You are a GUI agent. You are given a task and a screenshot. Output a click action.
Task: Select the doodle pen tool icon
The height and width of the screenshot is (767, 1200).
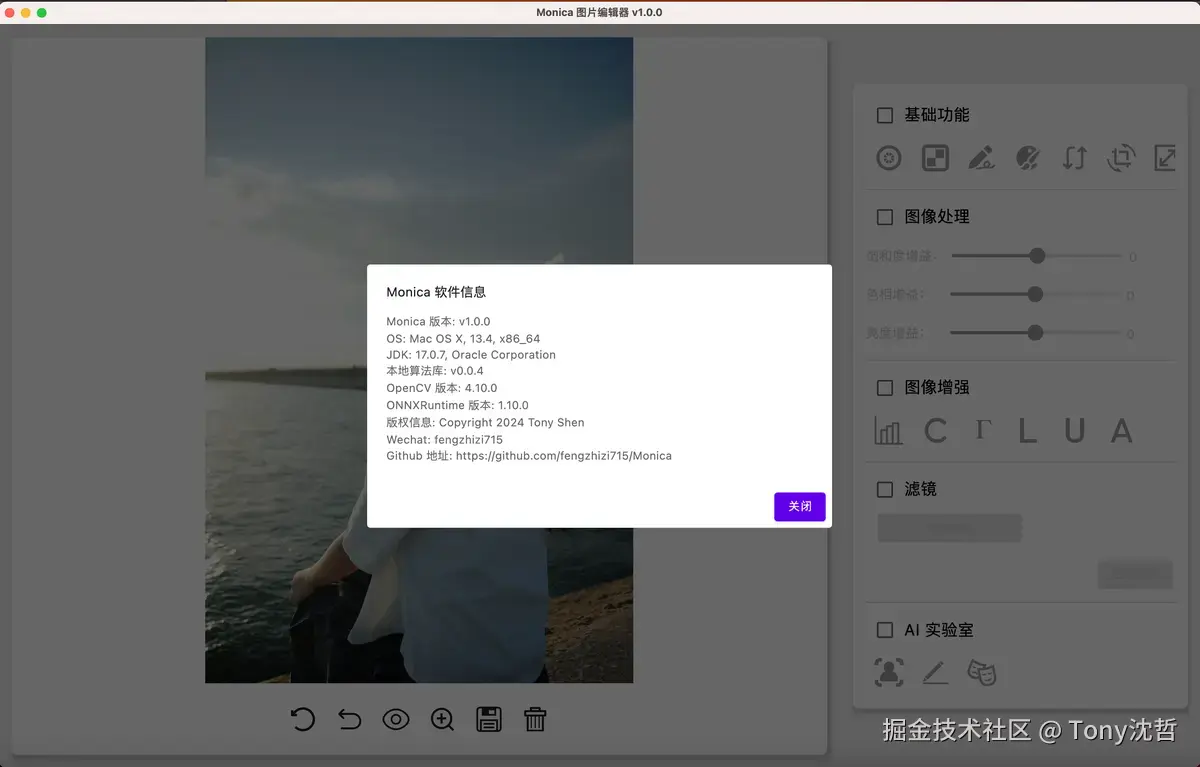(x=981, y=158)
